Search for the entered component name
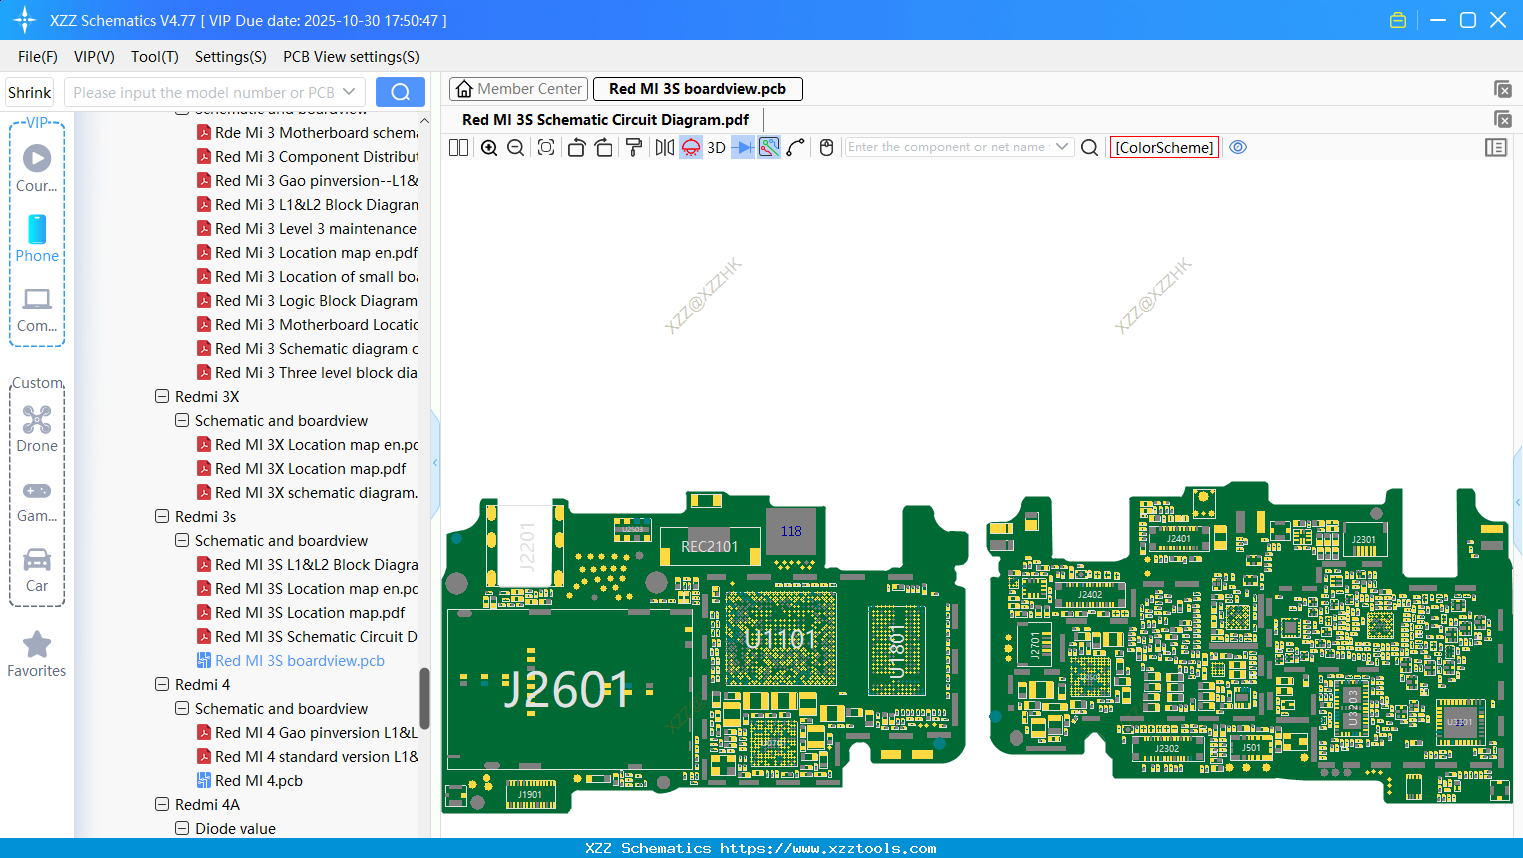Image resolution: width=1523 pixels, height=858 pixels. click(x=1090, y=147)
